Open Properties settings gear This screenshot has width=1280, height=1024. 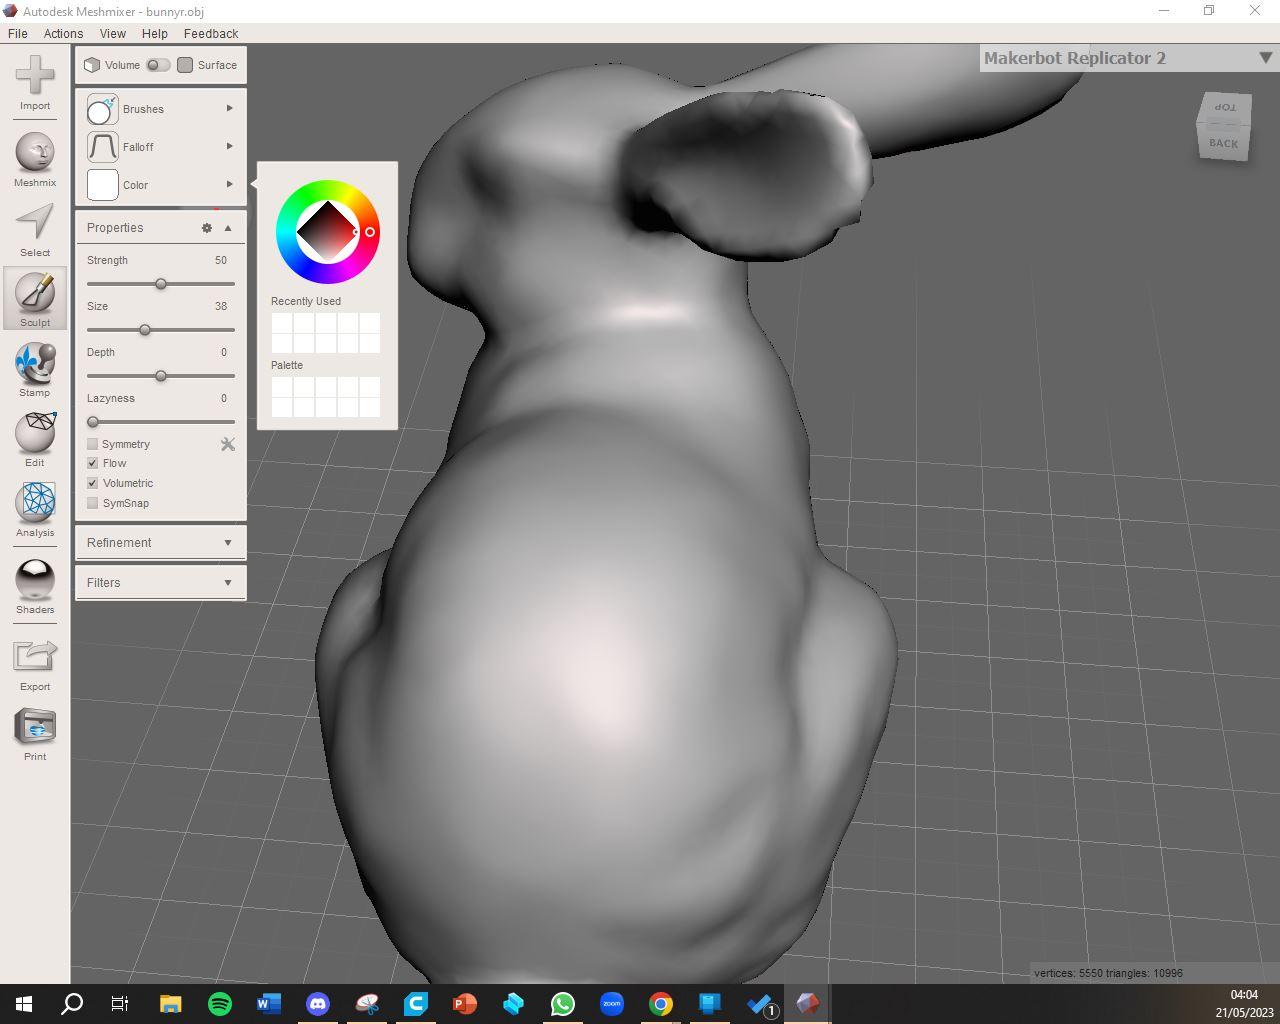click(x=207, y=228)
